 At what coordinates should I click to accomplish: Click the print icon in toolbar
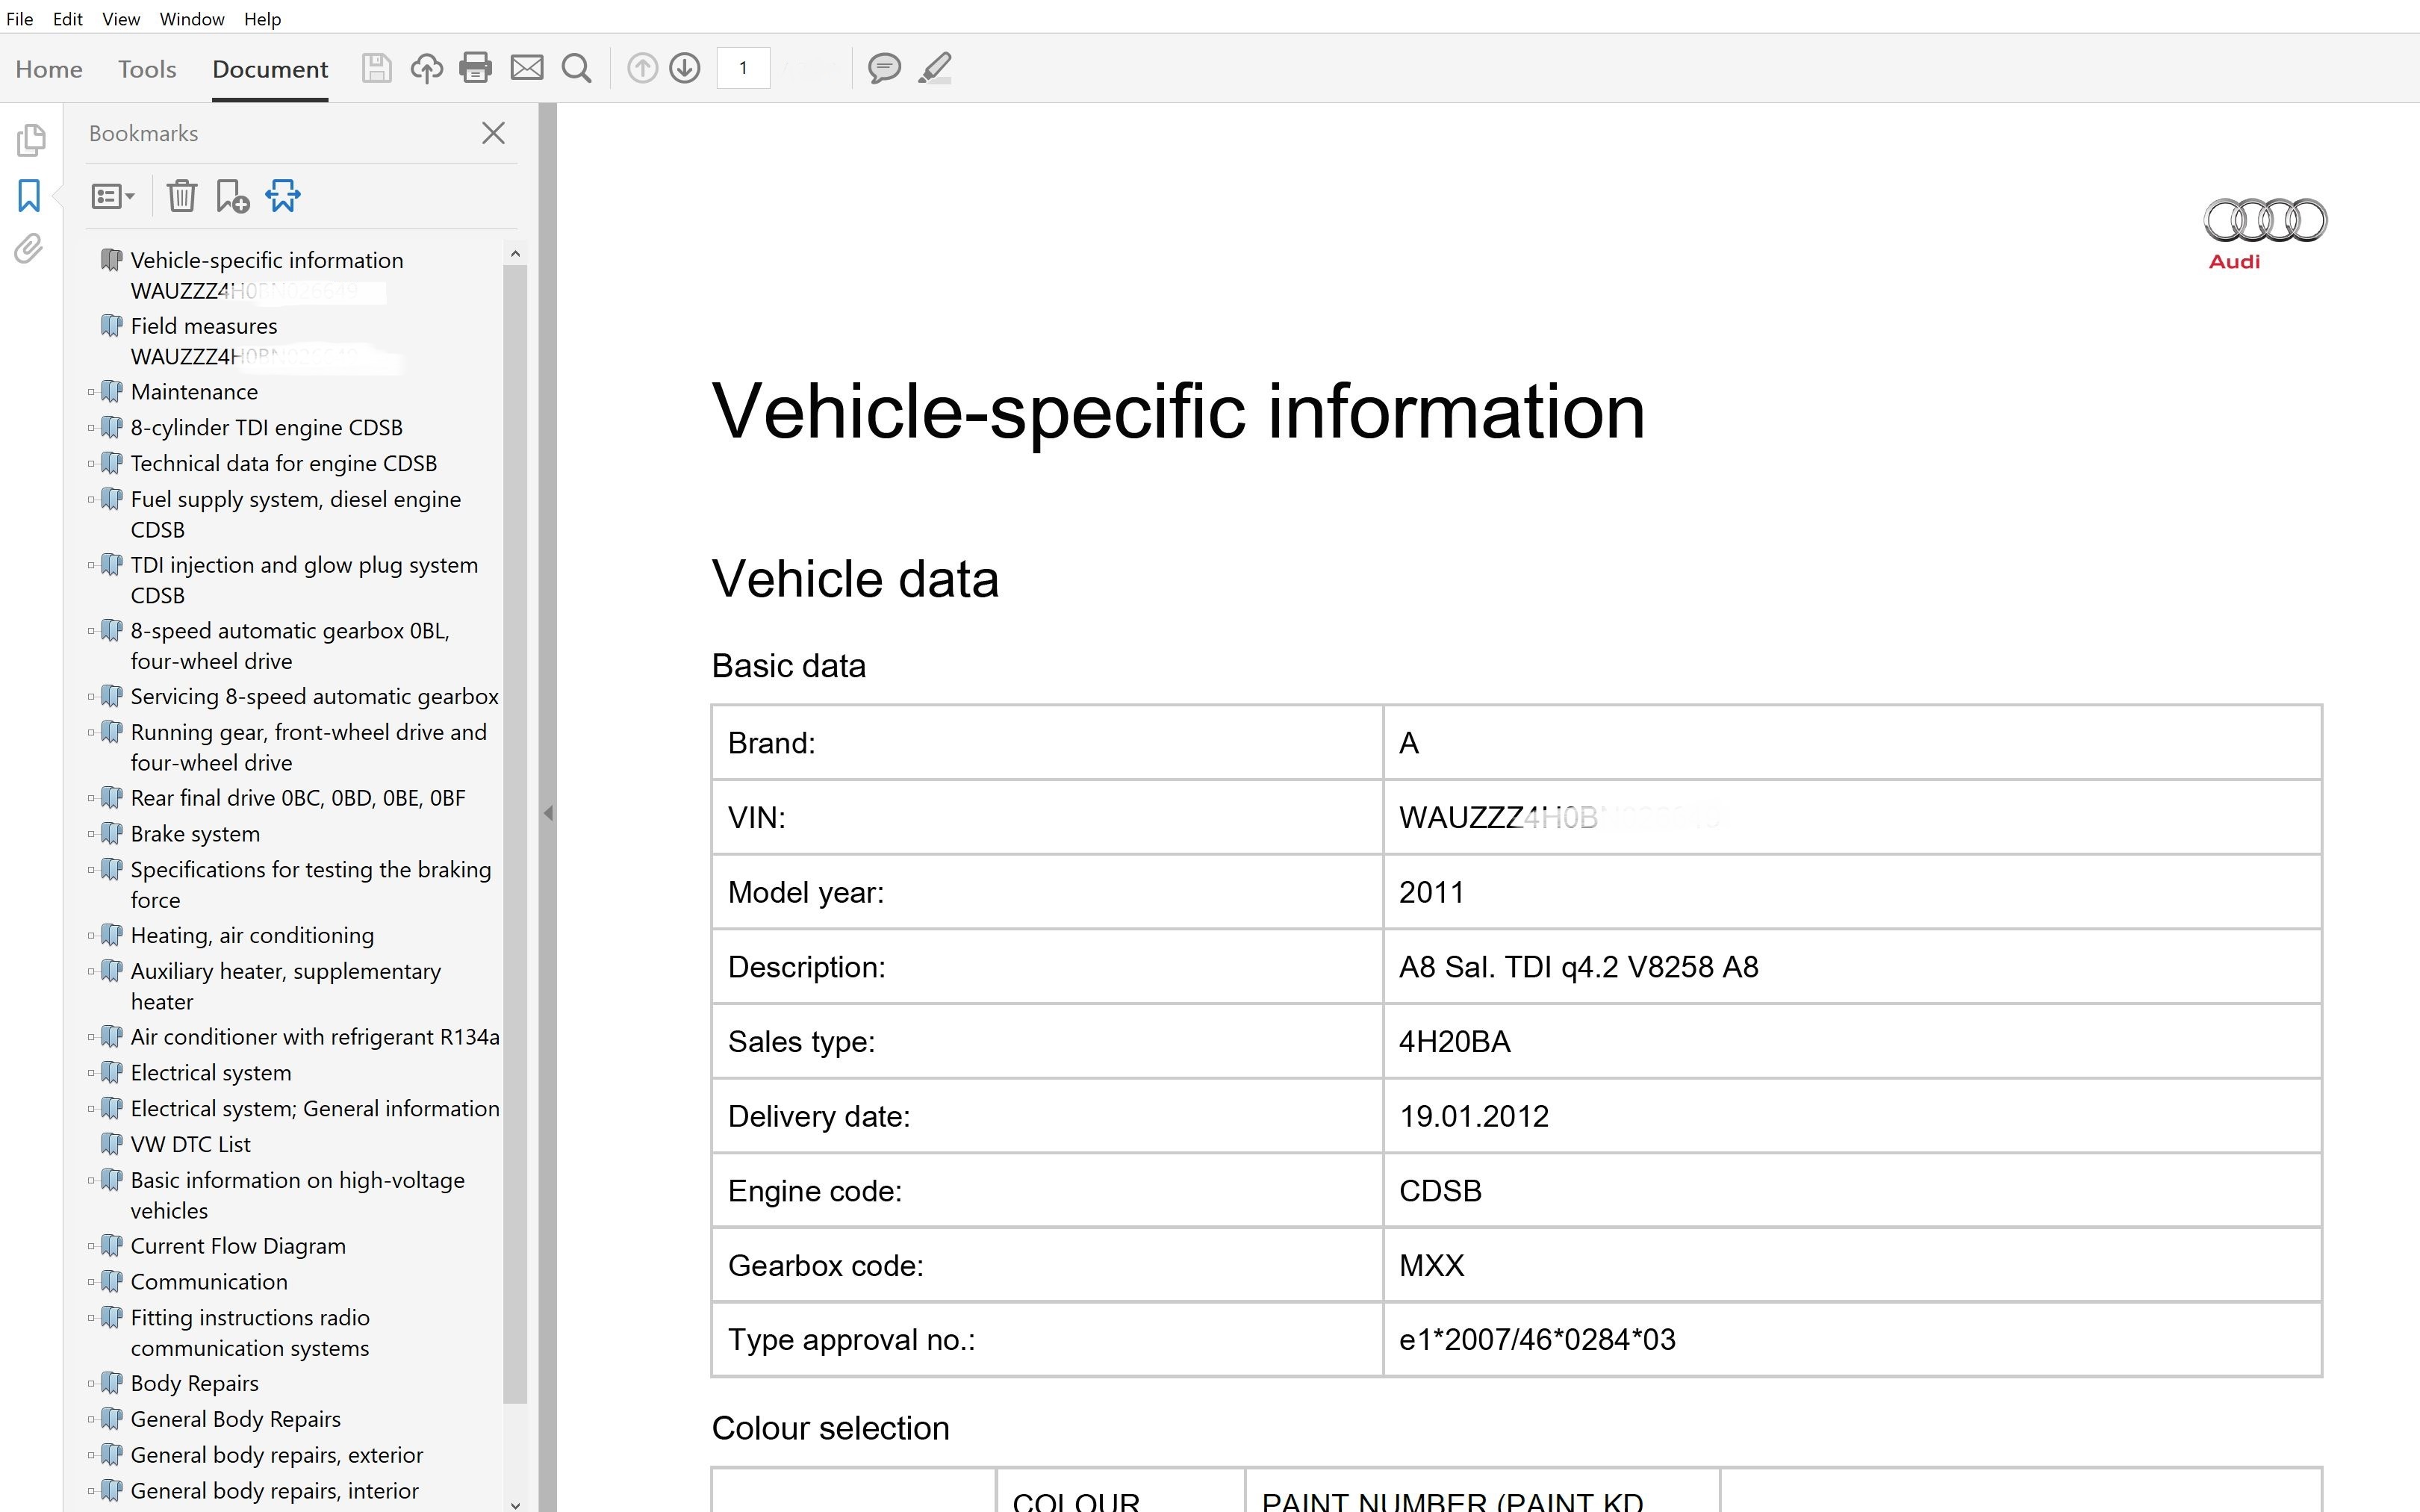[475, 68]
